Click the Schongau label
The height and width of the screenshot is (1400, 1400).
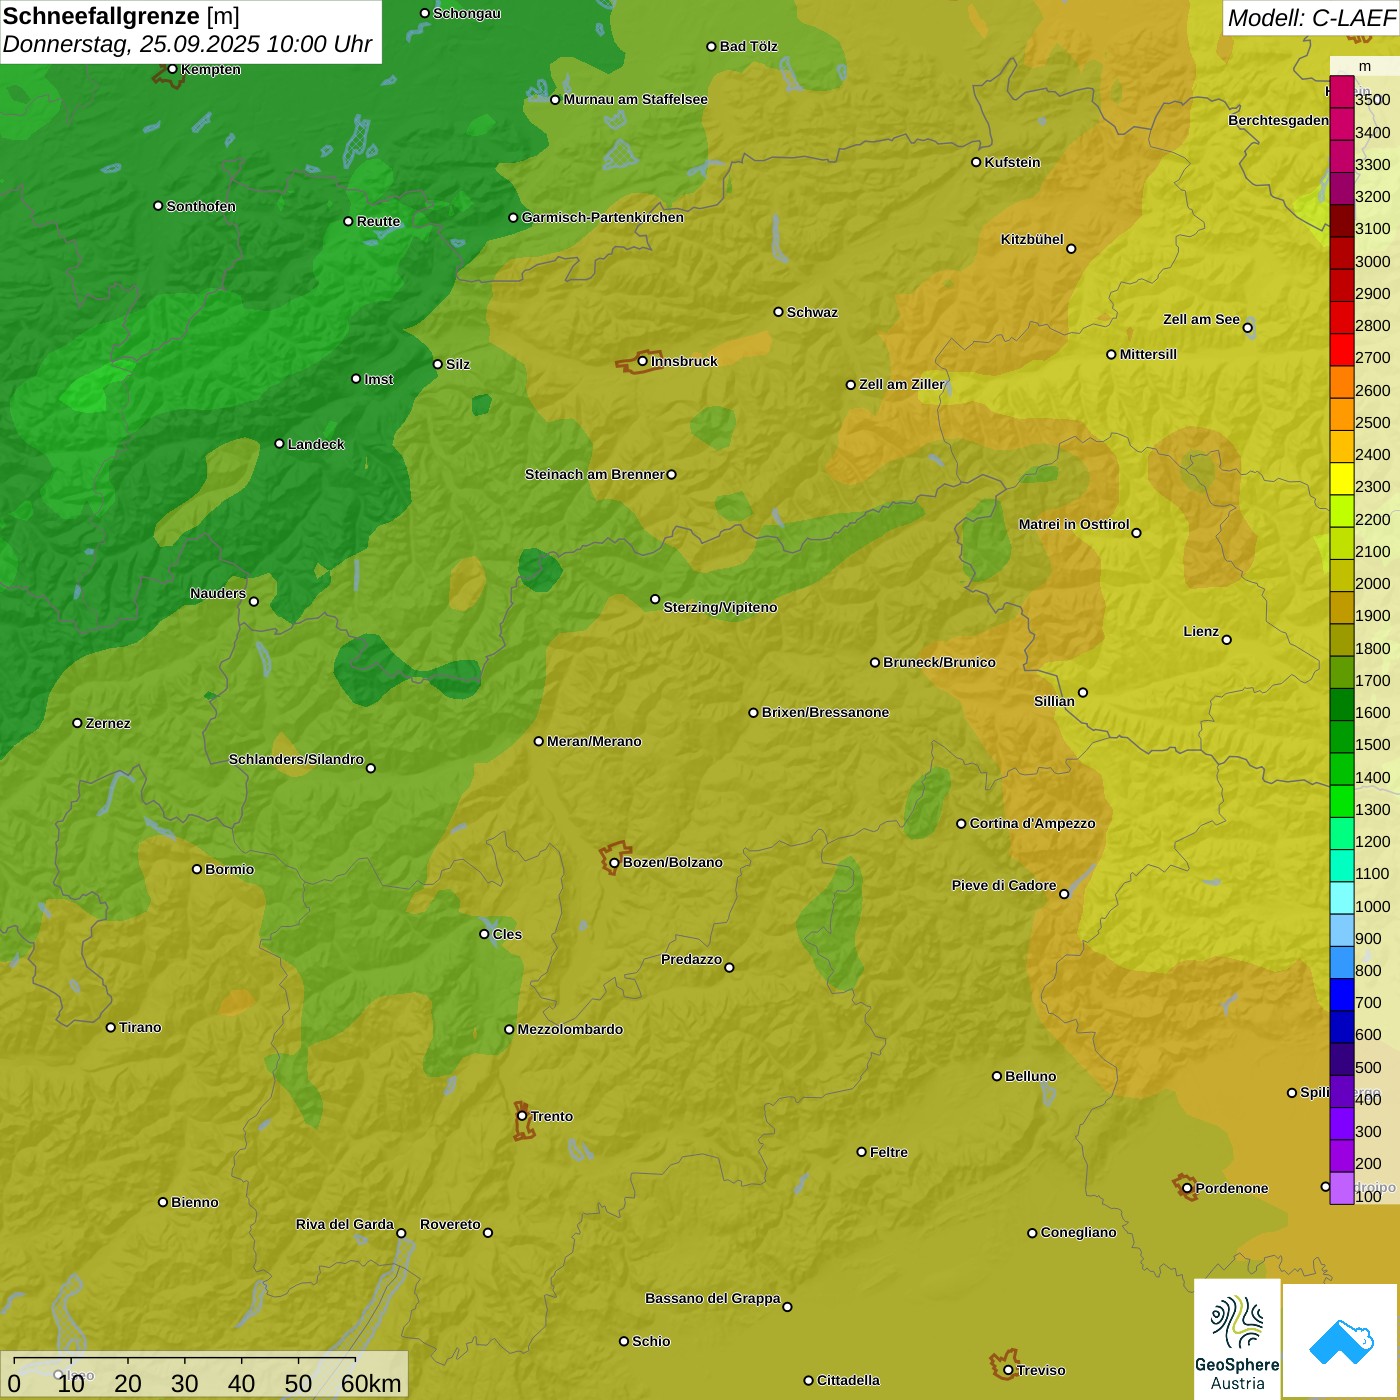point(467,13)
